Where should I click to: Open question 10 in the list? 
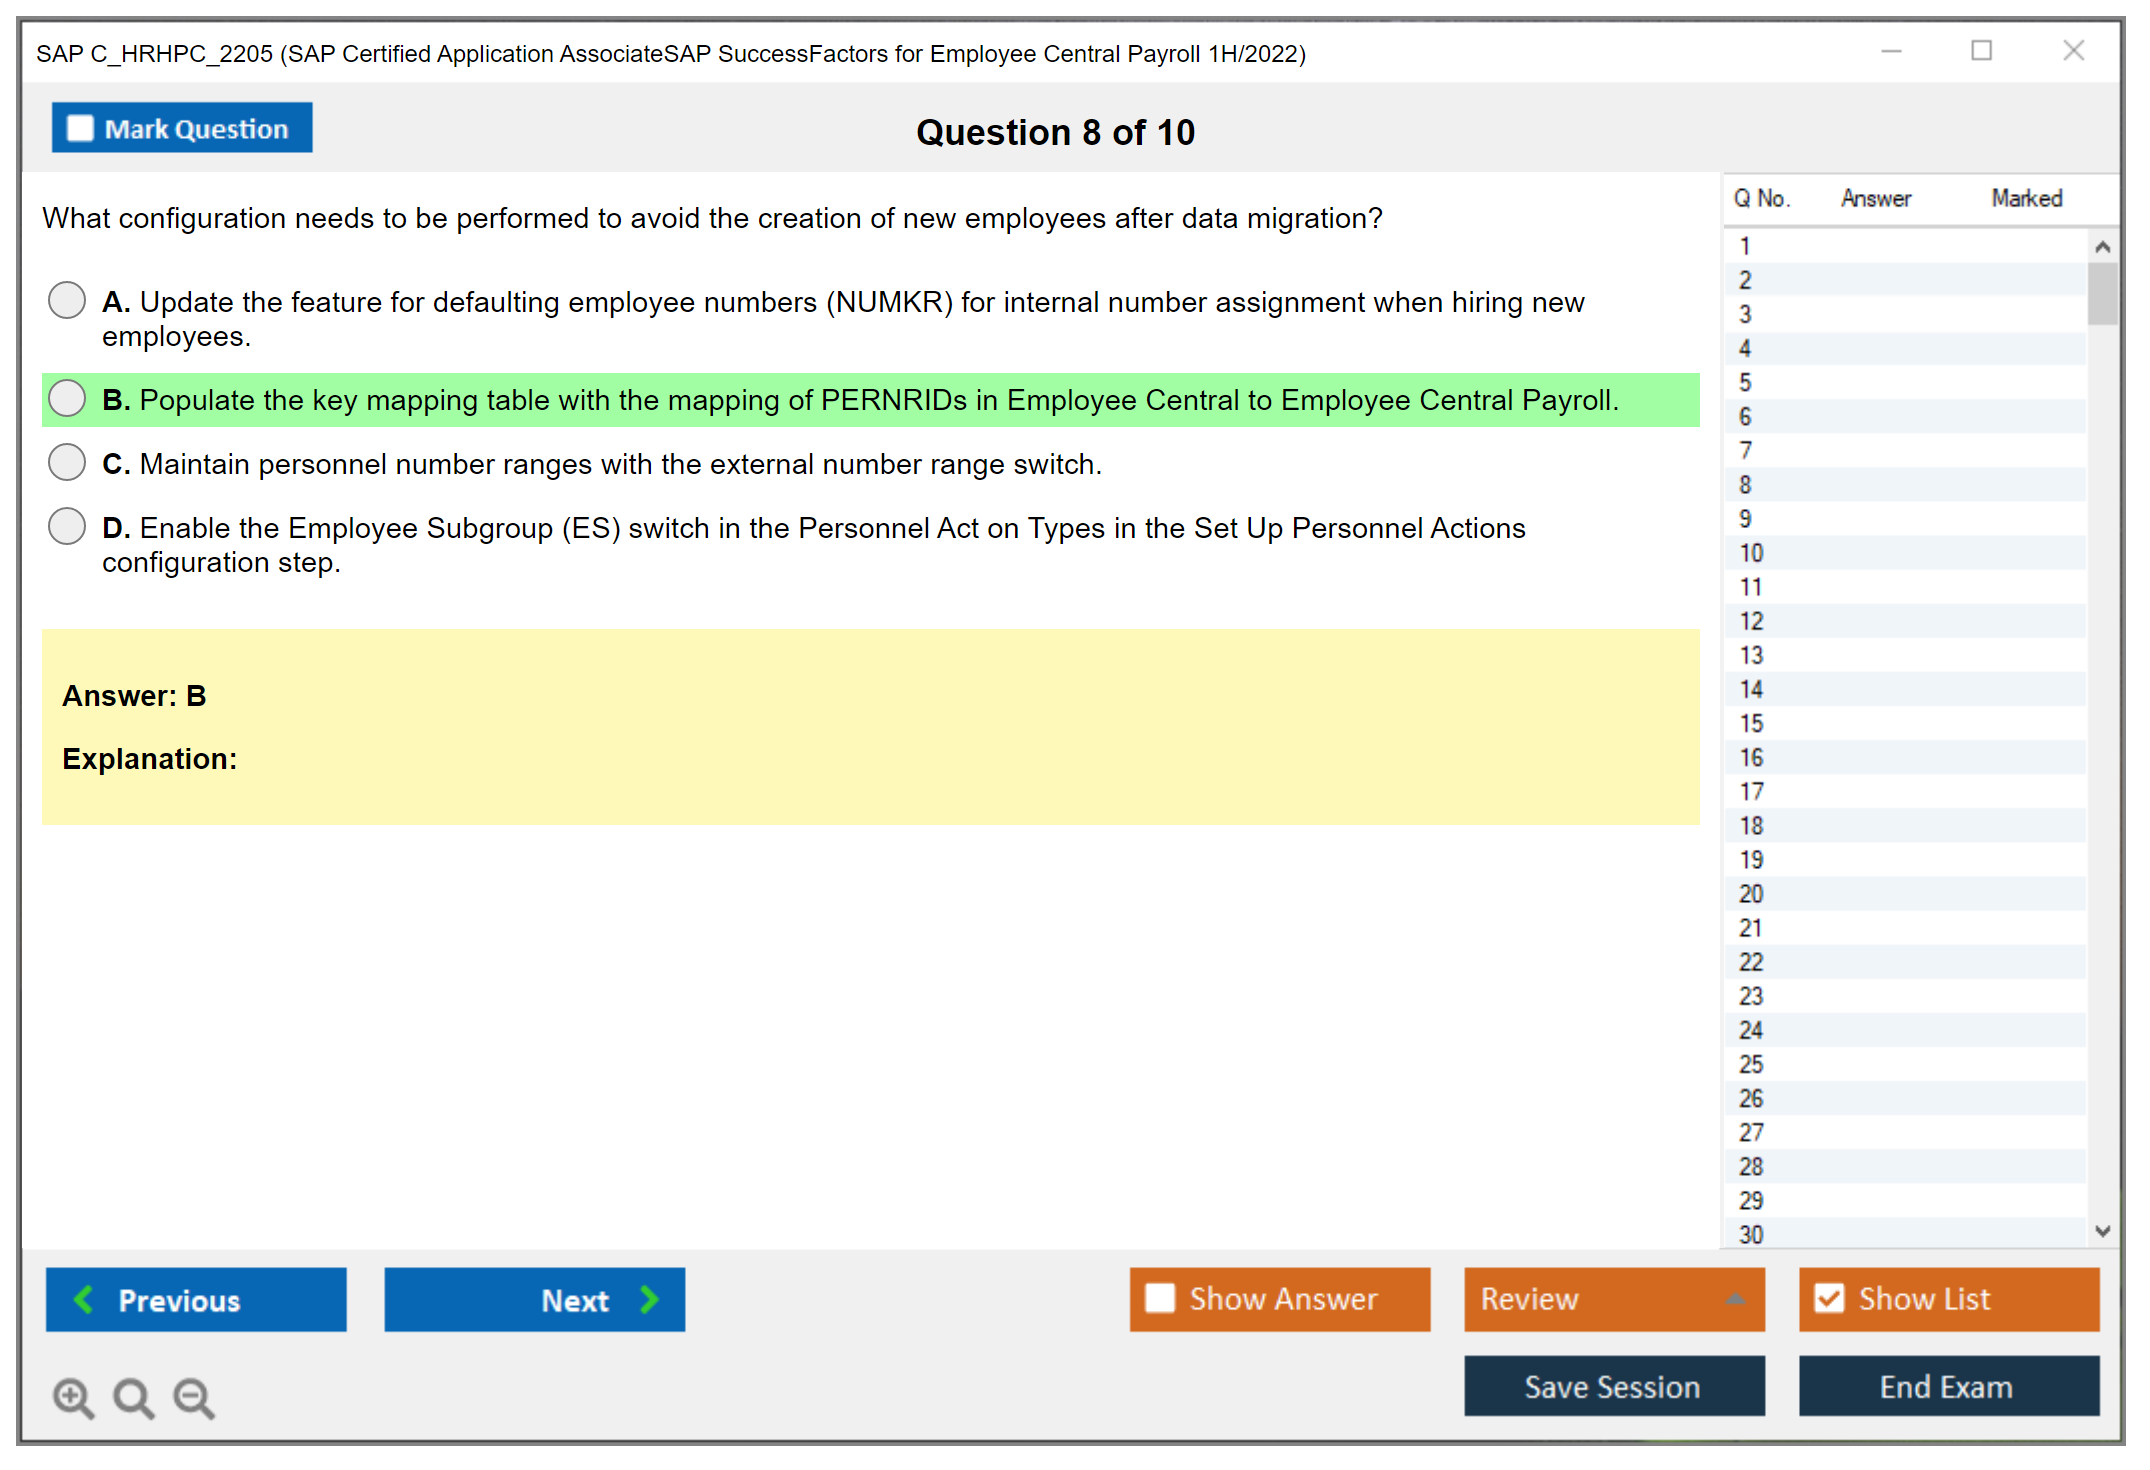(x=1751, y=553)
